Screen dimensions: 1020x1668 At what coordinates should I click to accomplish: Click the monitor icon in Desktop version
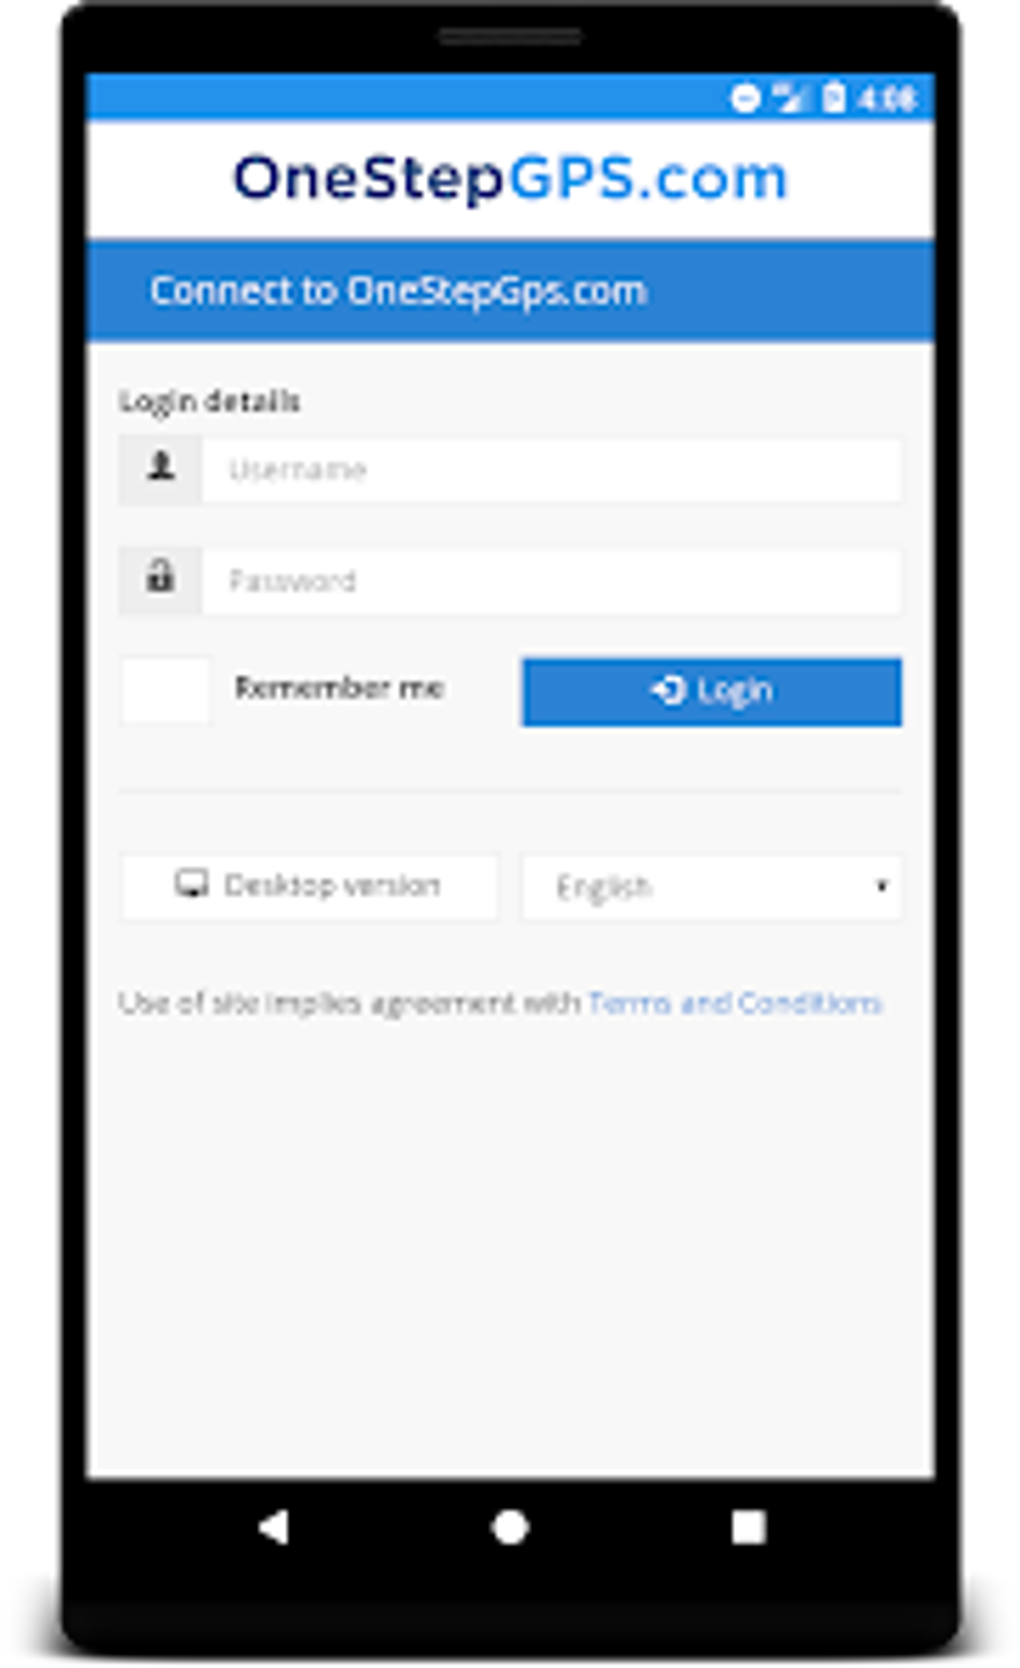(x=191, y=884)
